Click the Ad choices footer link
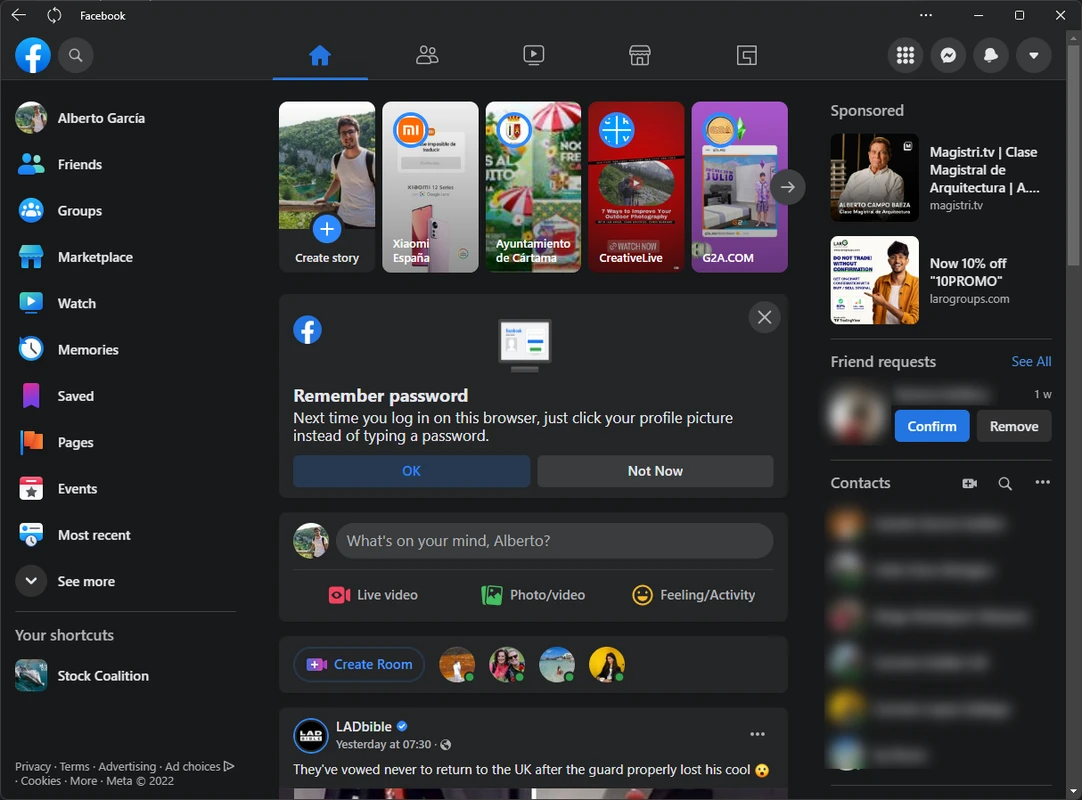This screenshot has height=800, width=1082. [199, 766]
